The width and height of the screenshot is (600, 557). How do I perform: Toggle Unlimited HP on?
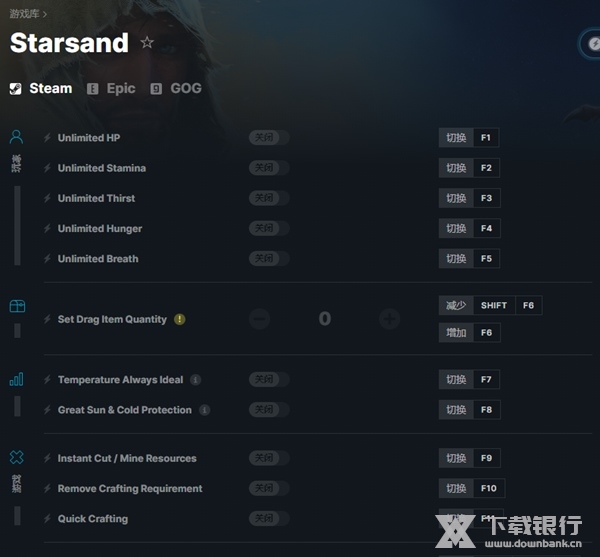[x=269, y=137]
